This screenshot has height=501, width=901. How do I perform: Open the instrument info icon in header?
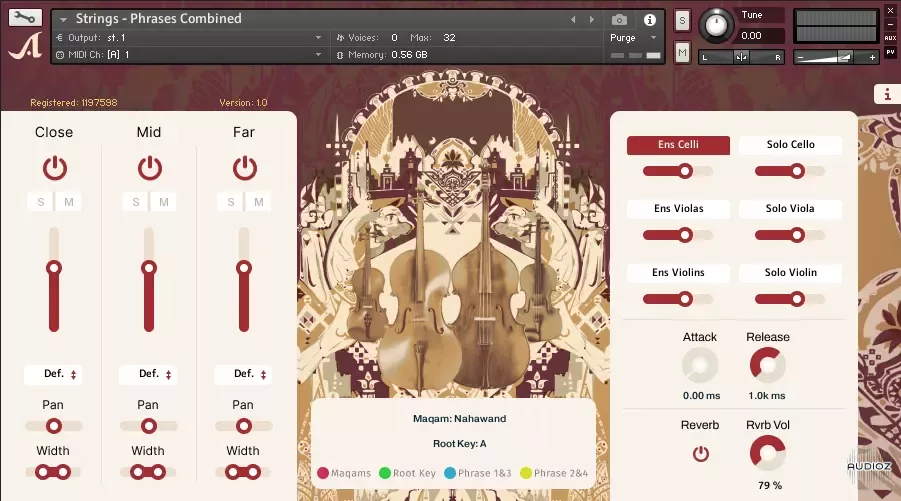click(650, 19)
